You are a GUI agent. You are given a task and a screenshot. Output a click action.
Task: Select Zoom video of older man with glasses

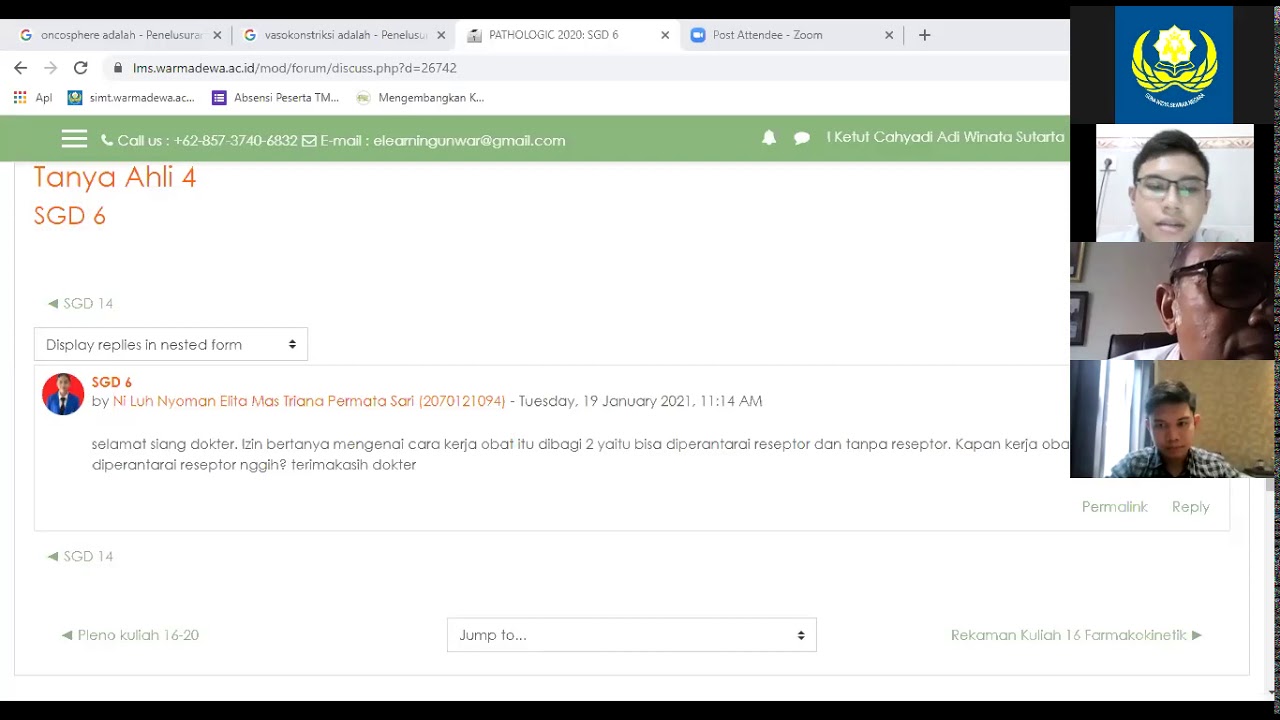pos(1172,301)
